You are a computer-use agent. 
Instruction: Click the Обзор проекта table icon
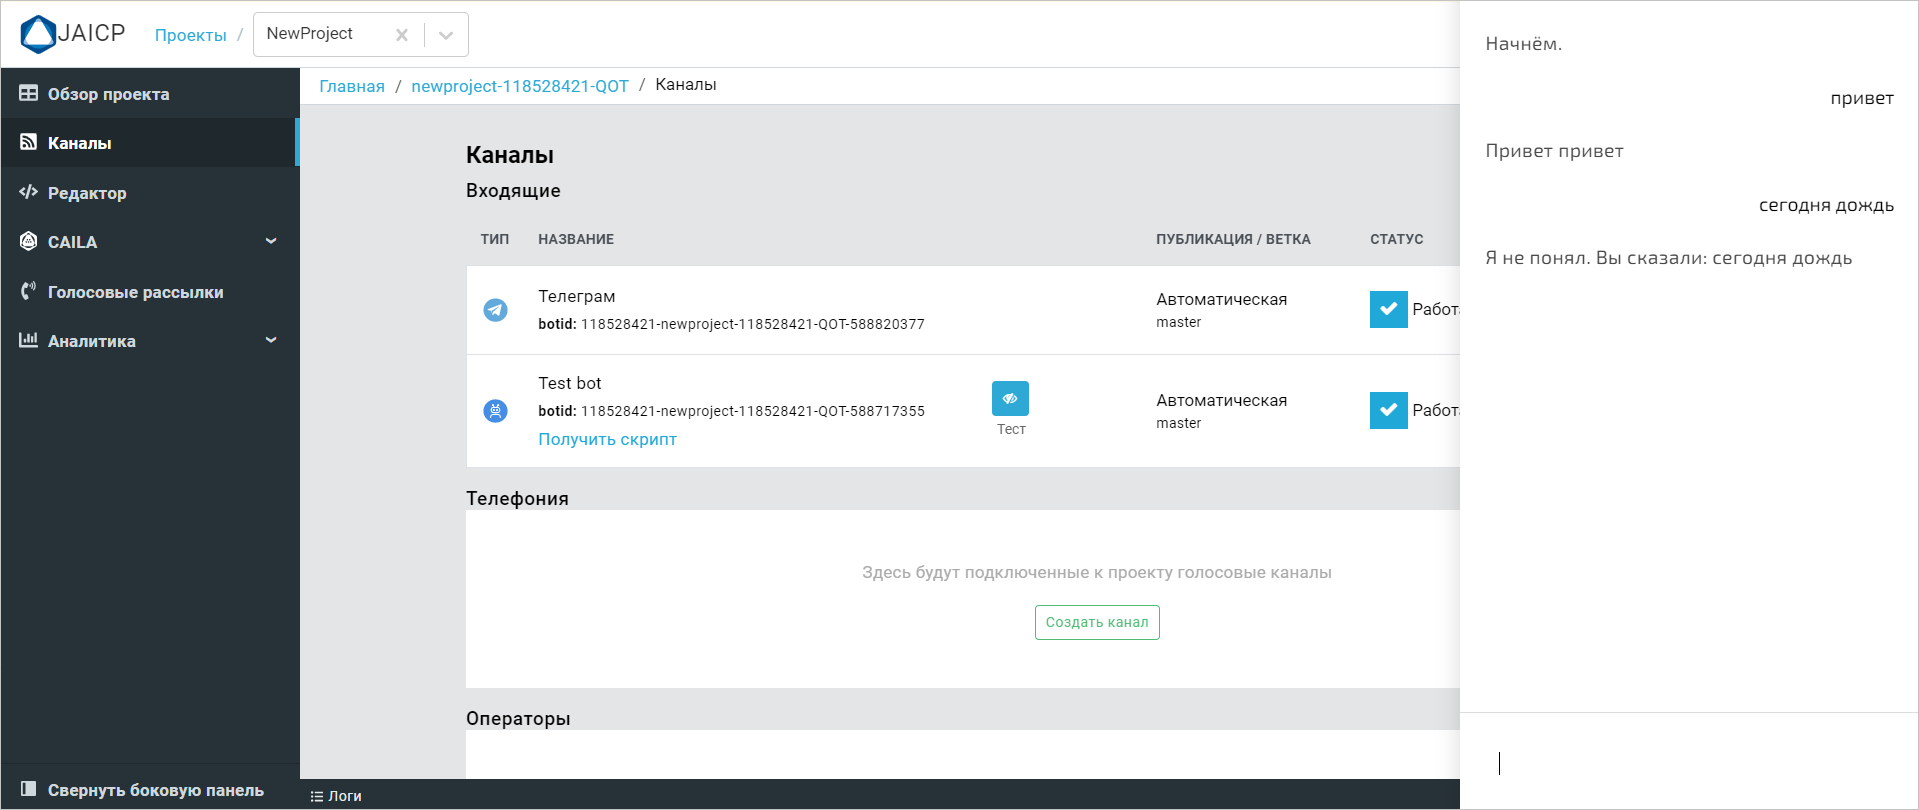(x=28, y=93)
